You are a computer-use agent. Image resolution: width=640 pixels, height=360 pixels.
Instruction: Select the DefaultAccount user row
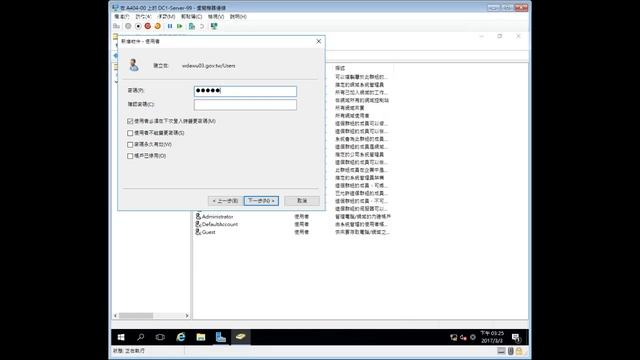point(292,224)
